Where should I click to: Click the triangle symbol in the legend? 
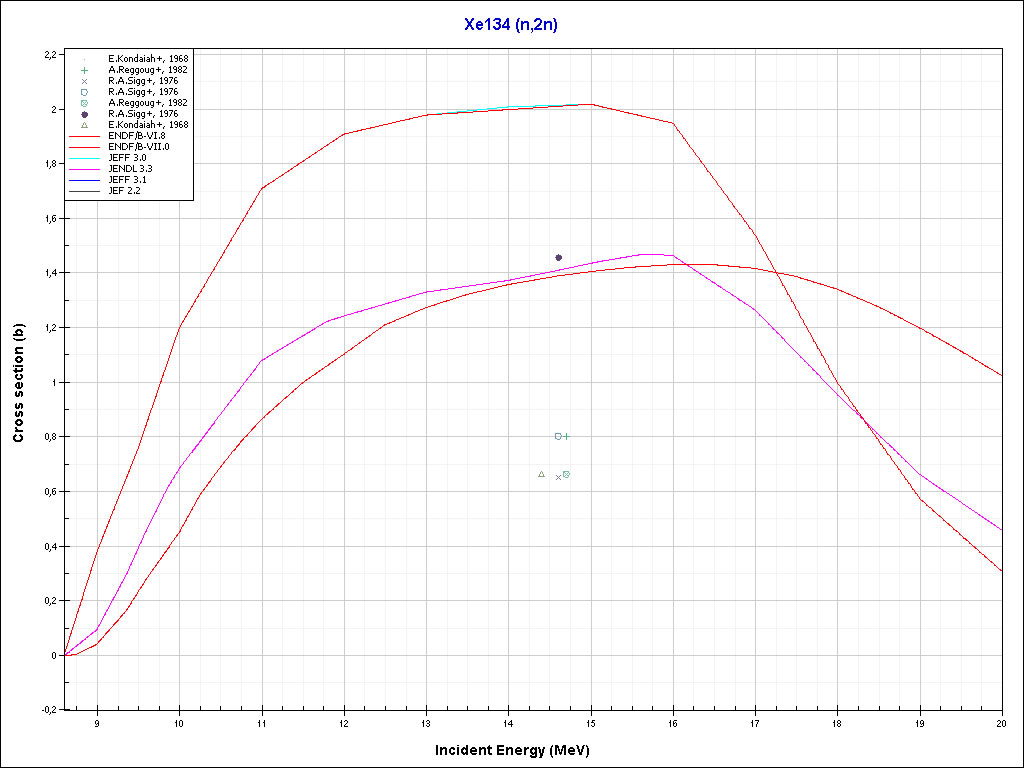pyautogui.click(x=85, y=125)
